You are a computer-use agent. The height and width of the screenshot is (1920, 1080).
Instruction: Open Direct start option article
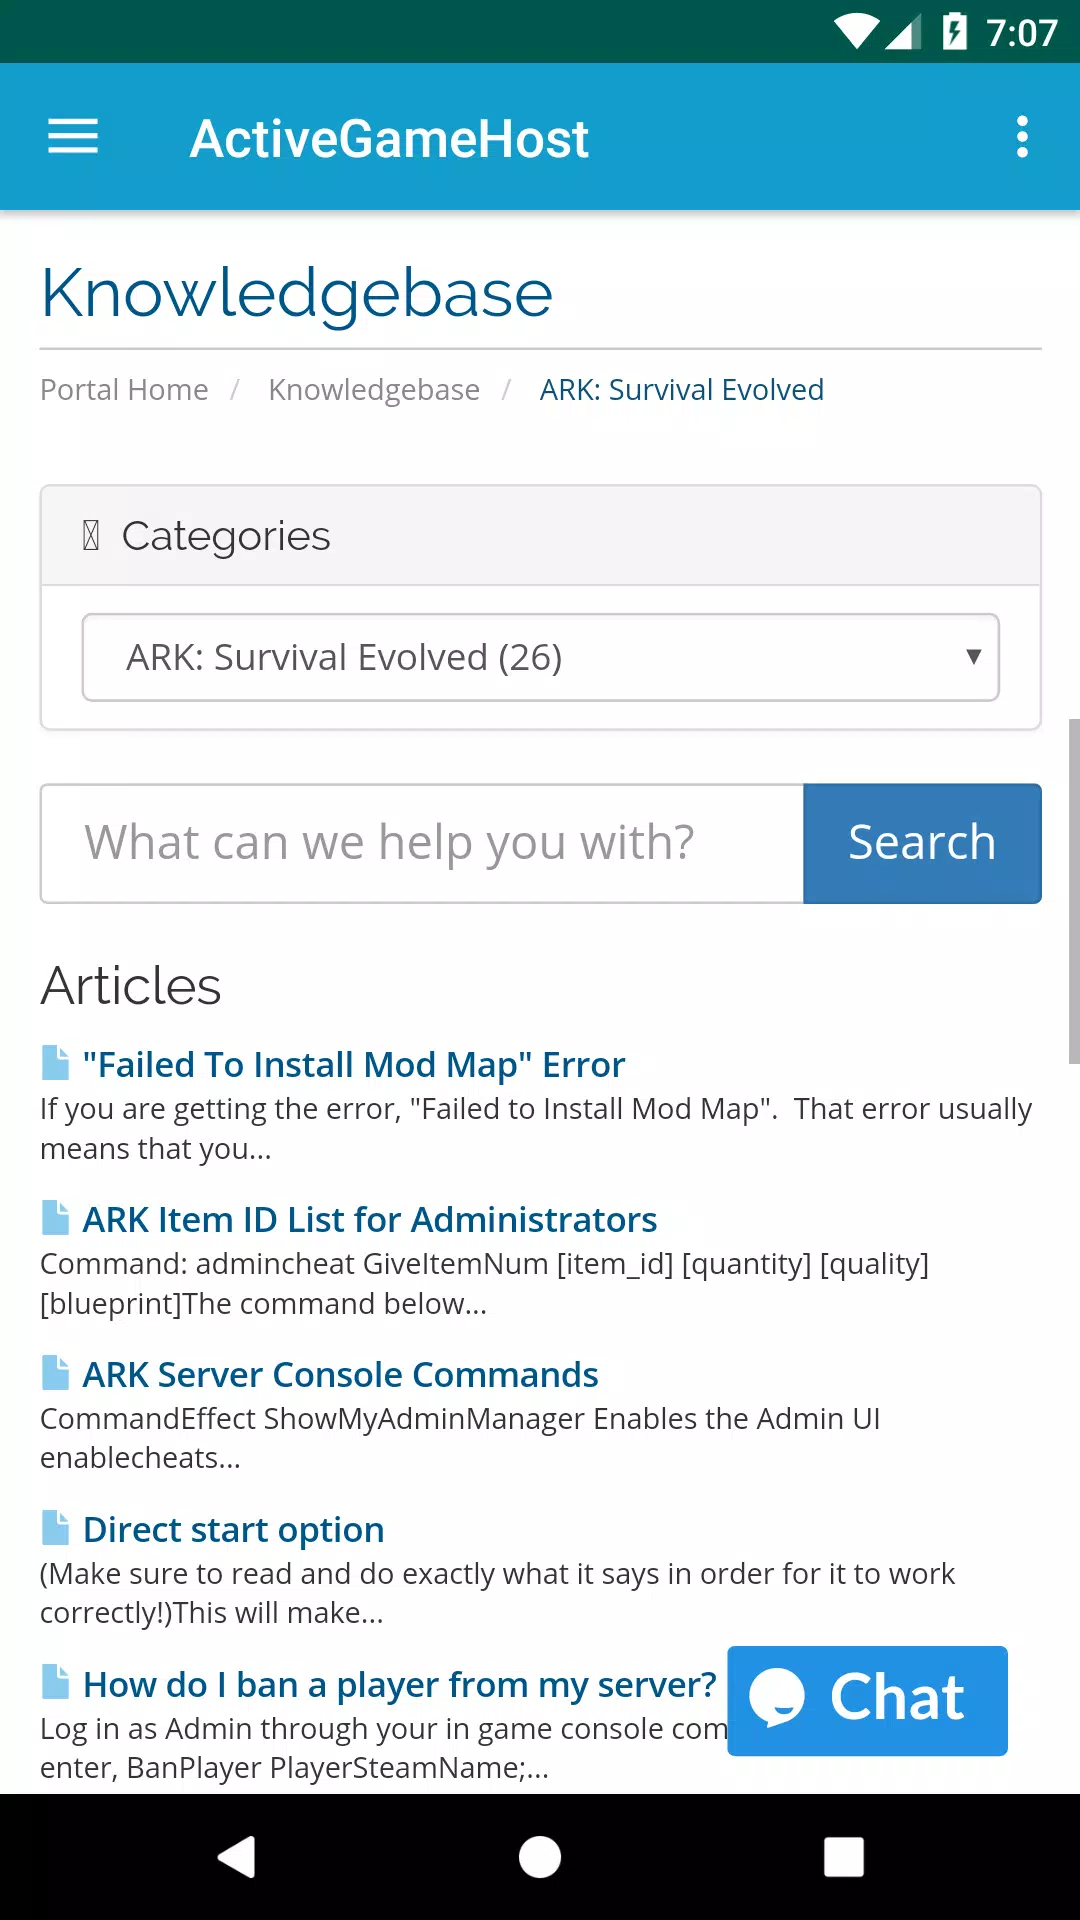pyautogui.click(x=234, y=1529)
